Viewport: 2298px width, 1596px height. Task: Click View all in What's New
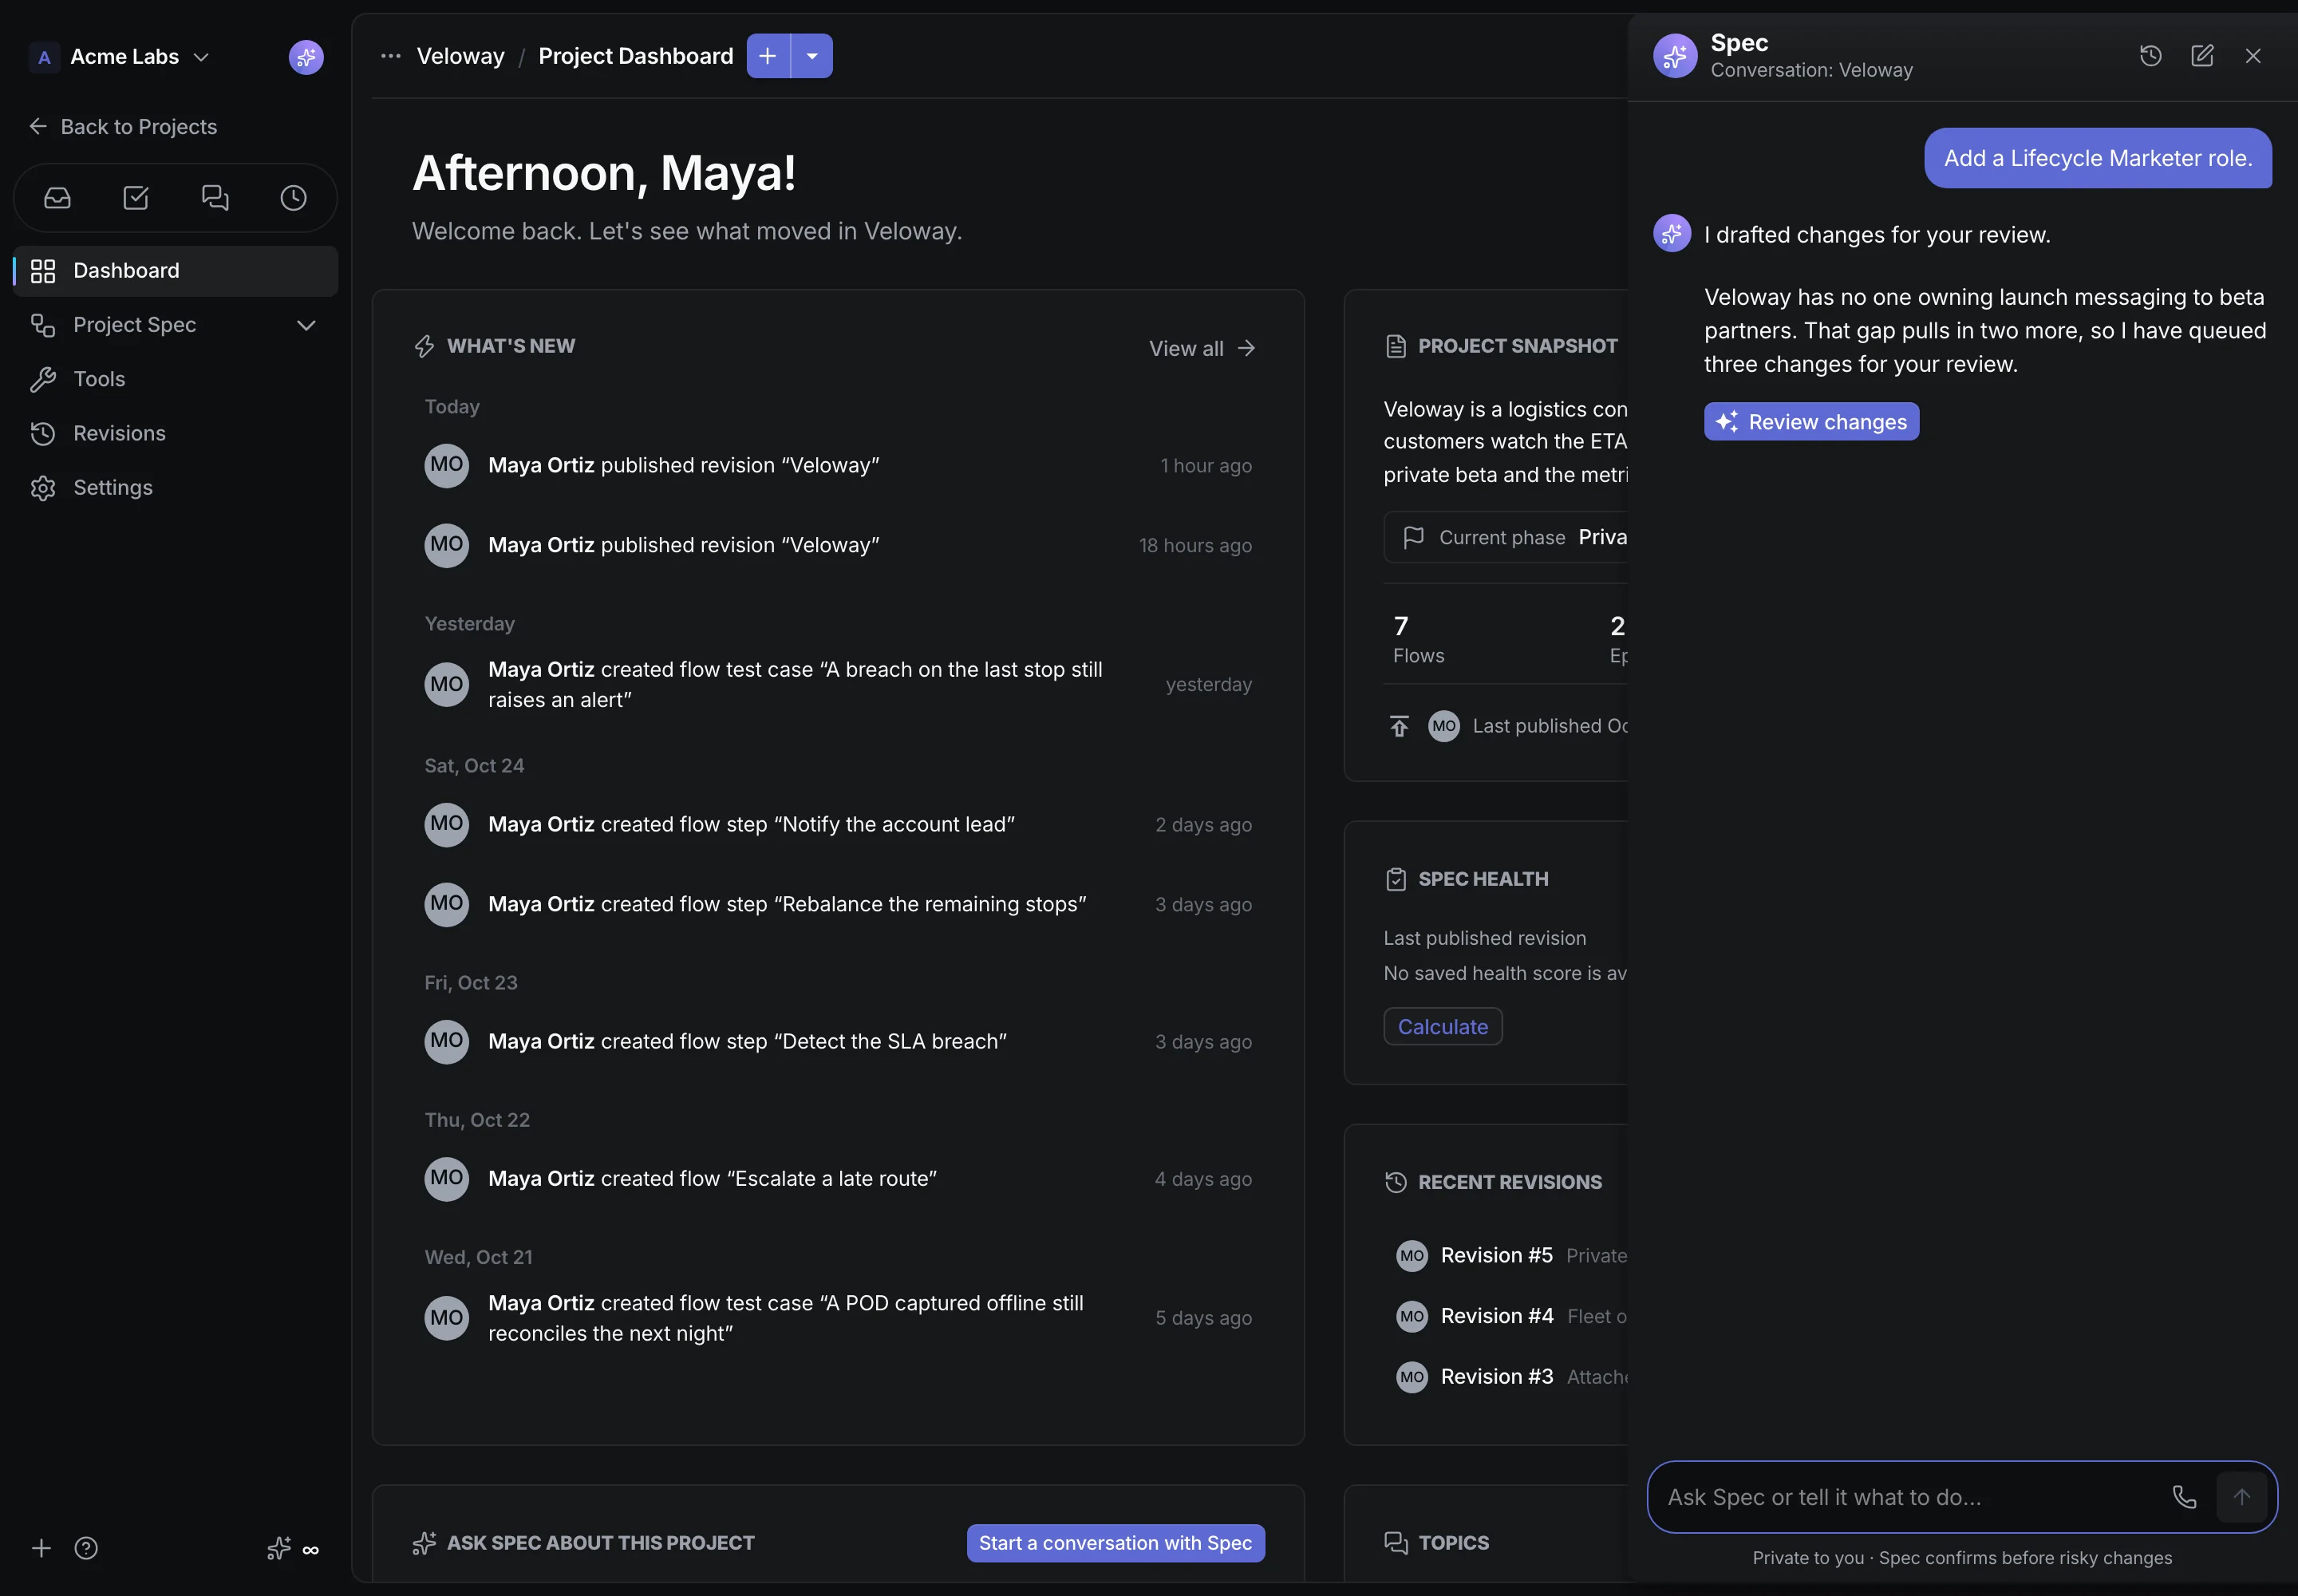pyautogui.click(x=1202, y=348)
